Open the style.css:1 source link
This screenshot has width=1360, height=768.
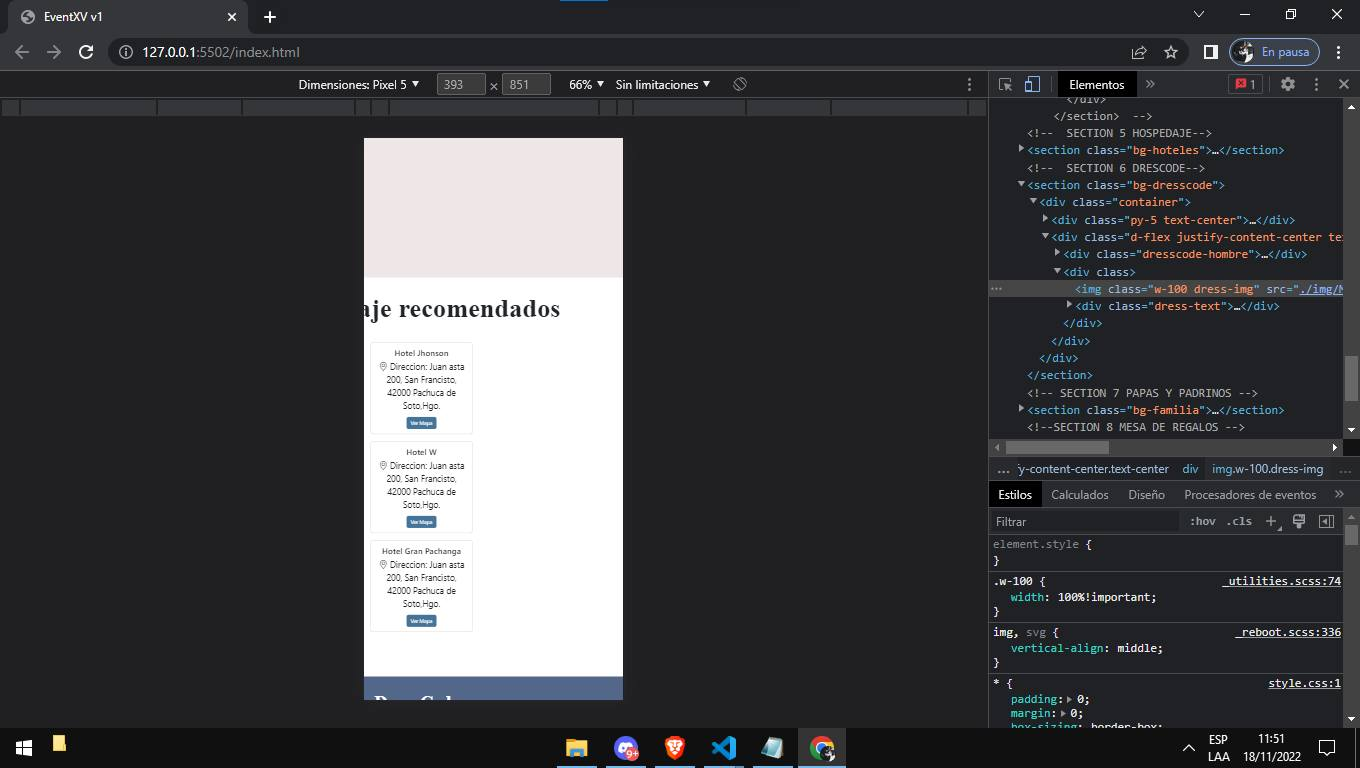(x=1304, y=684)
